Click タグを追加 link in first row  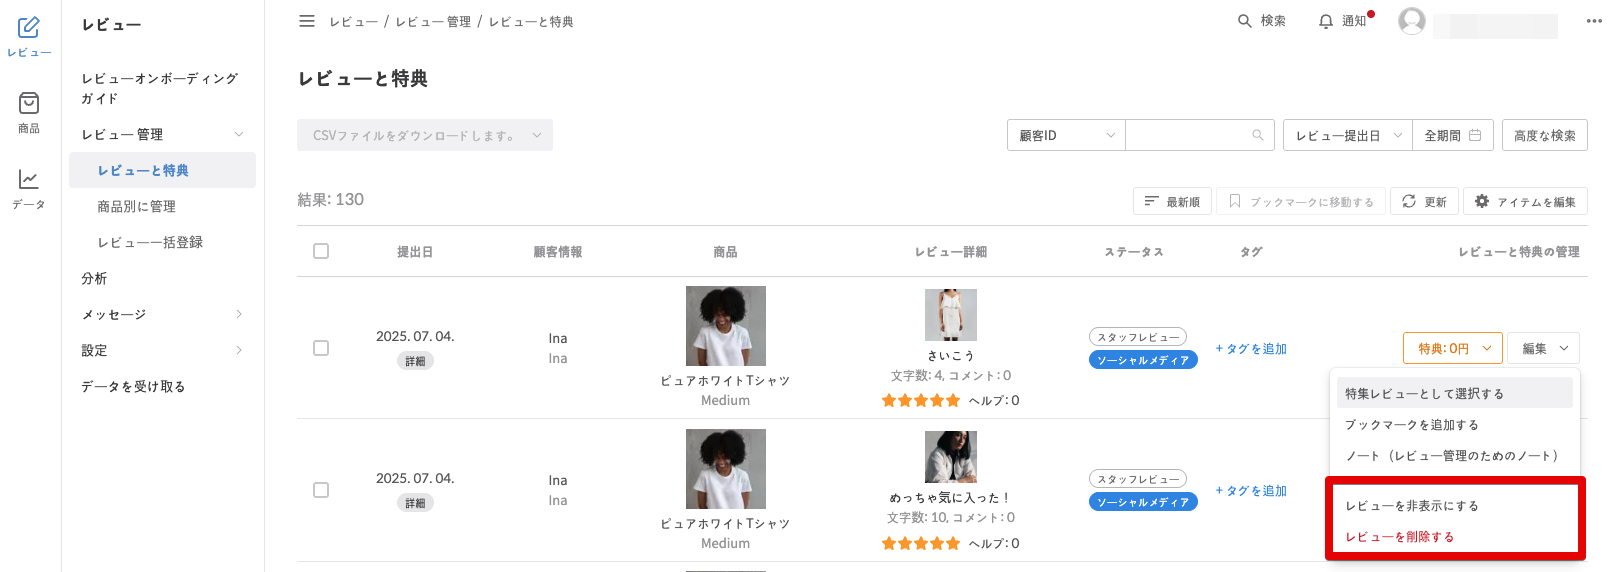click(x=1251, y=349)
